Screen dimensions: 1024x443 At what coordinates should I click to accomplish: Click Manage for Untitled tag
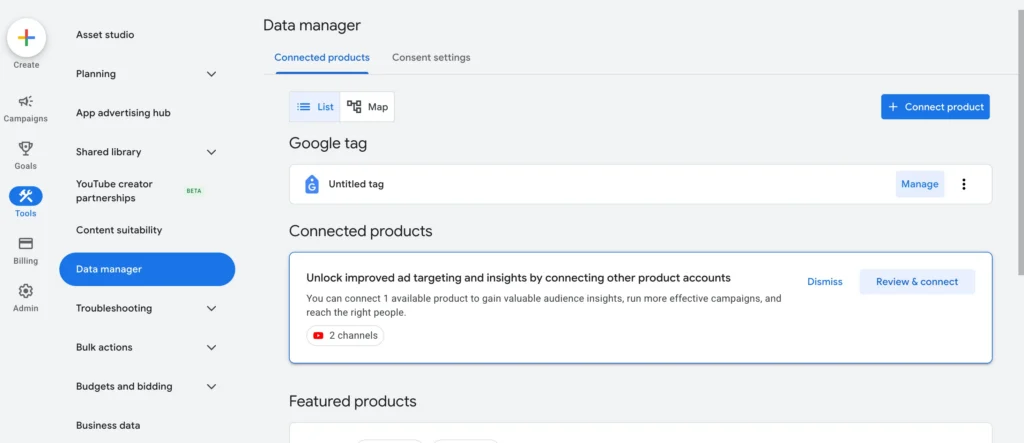pyautogui.click(x=920, y=184)
